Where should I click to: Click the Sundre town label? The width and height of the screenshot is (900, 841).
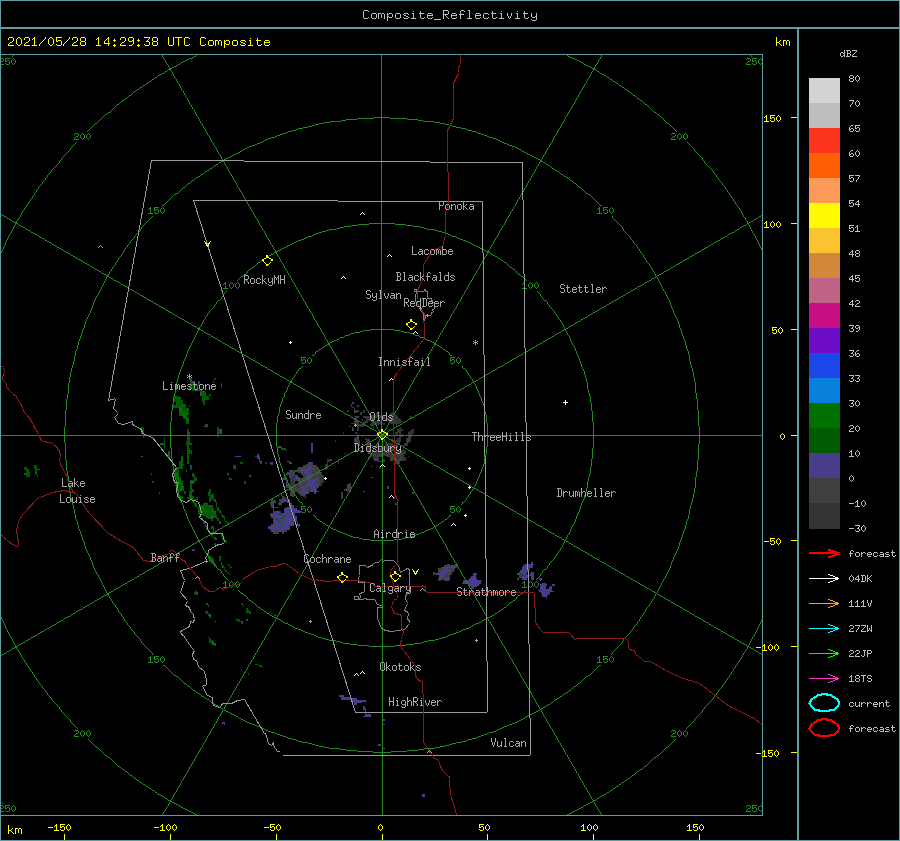[x=303, y=414]
